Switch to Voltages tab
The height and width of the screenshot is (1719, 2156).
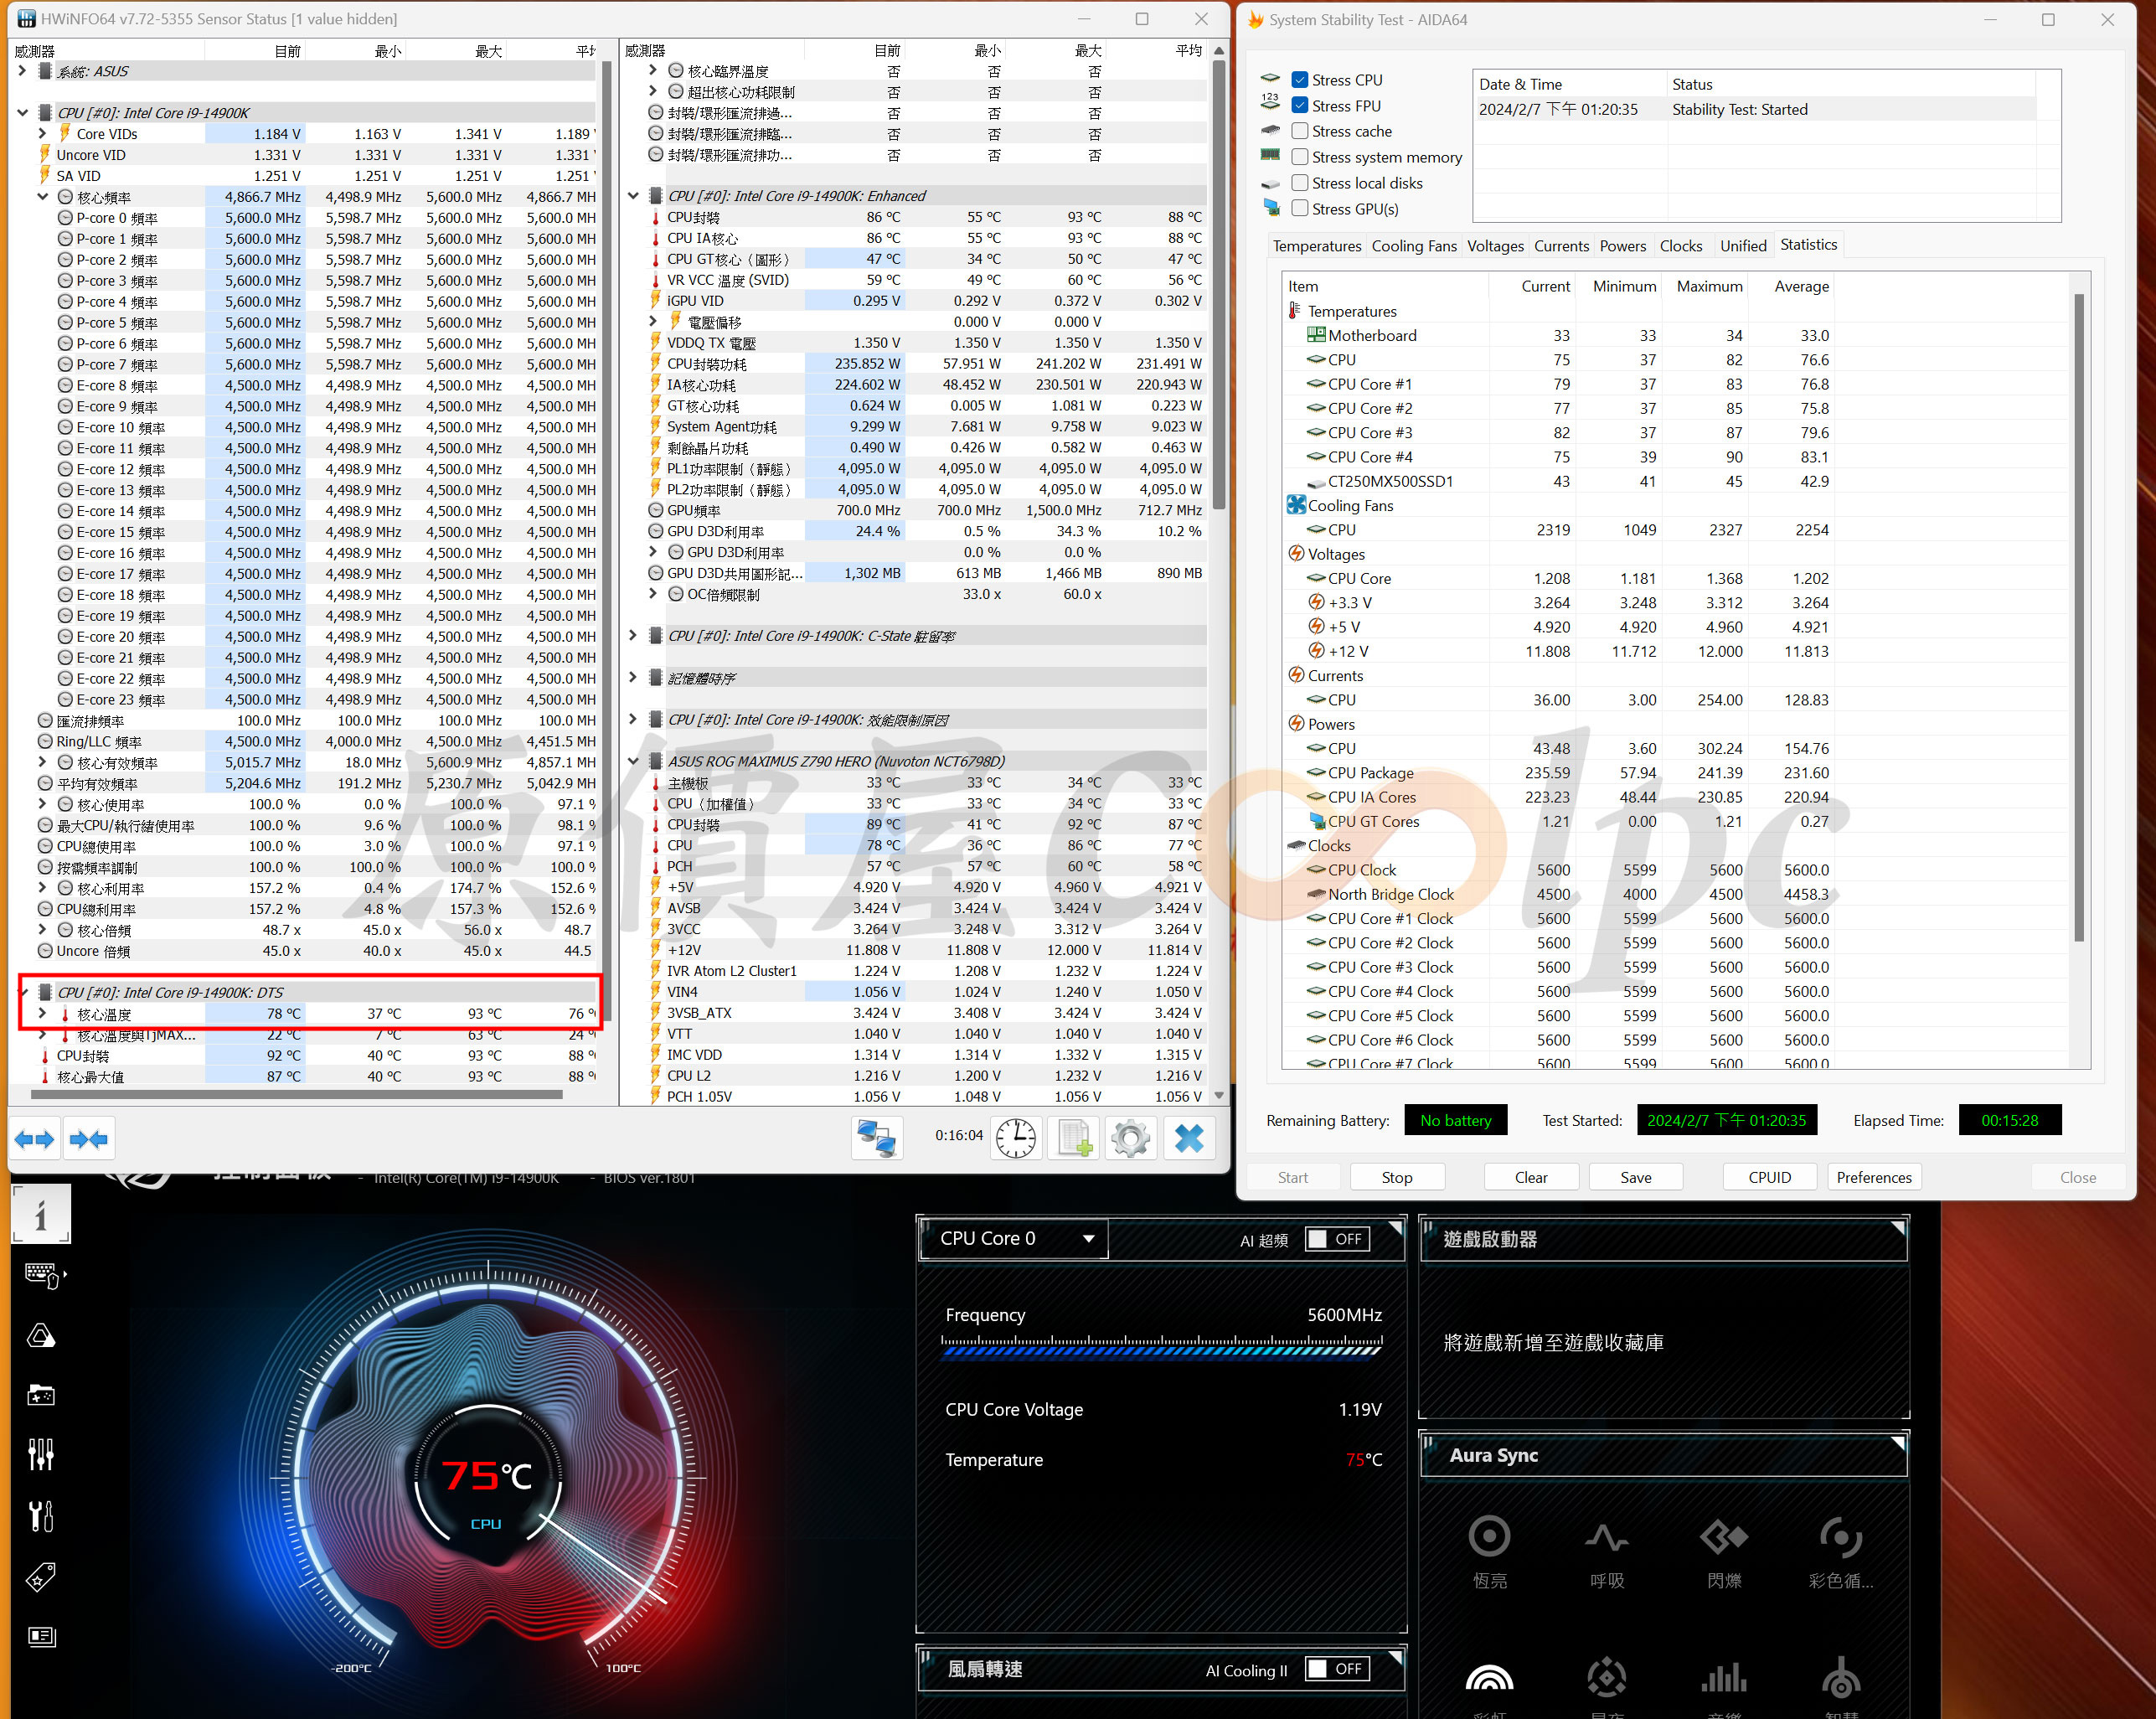point(1495,246)
